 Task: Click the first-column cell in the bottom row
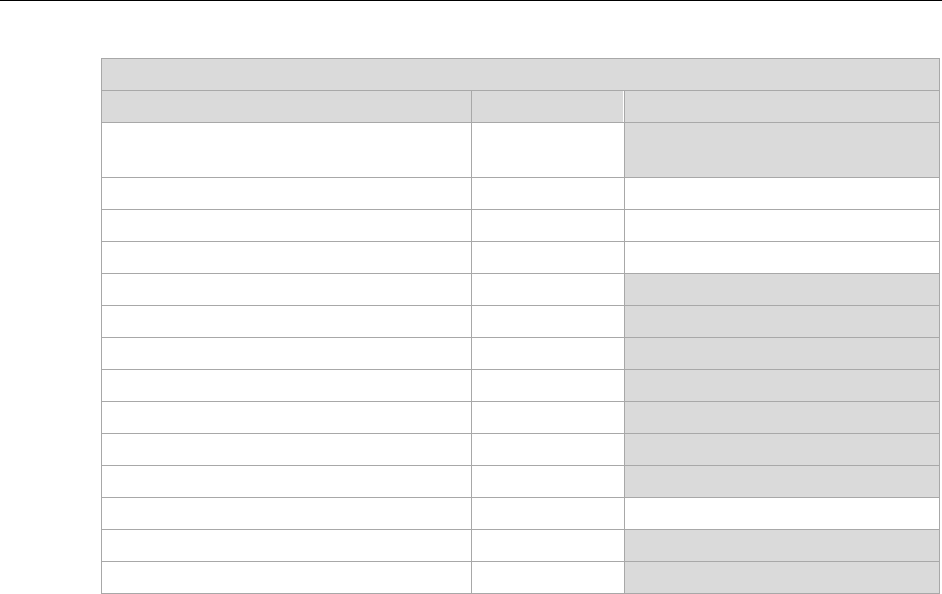[287, 577]
